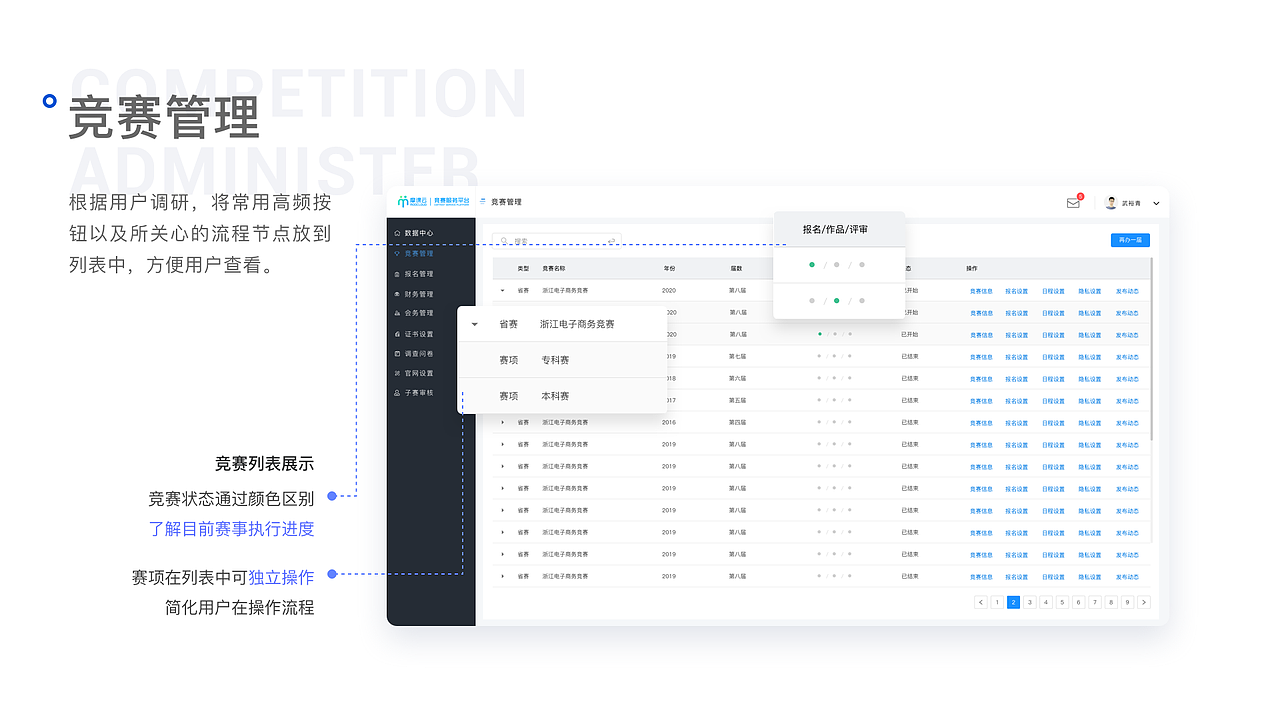Image resolution: width=1280 pixels, height=720 pixels.
Task: Open the 证书设置 sidebar icon
Action: click(418, 334)
